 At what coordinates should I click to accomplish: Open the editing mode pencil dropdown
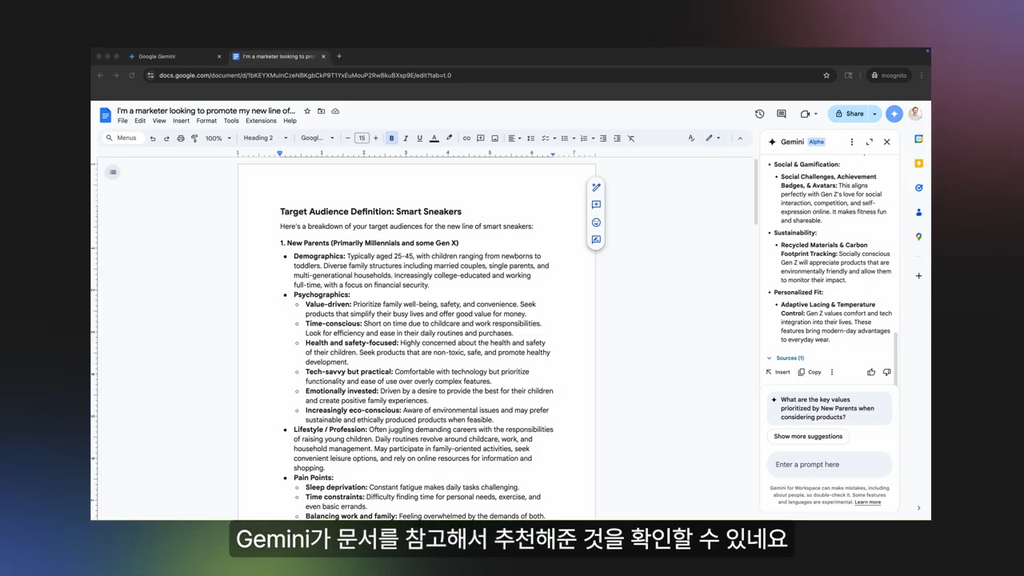pyautogui.click(x=712, y=138)
